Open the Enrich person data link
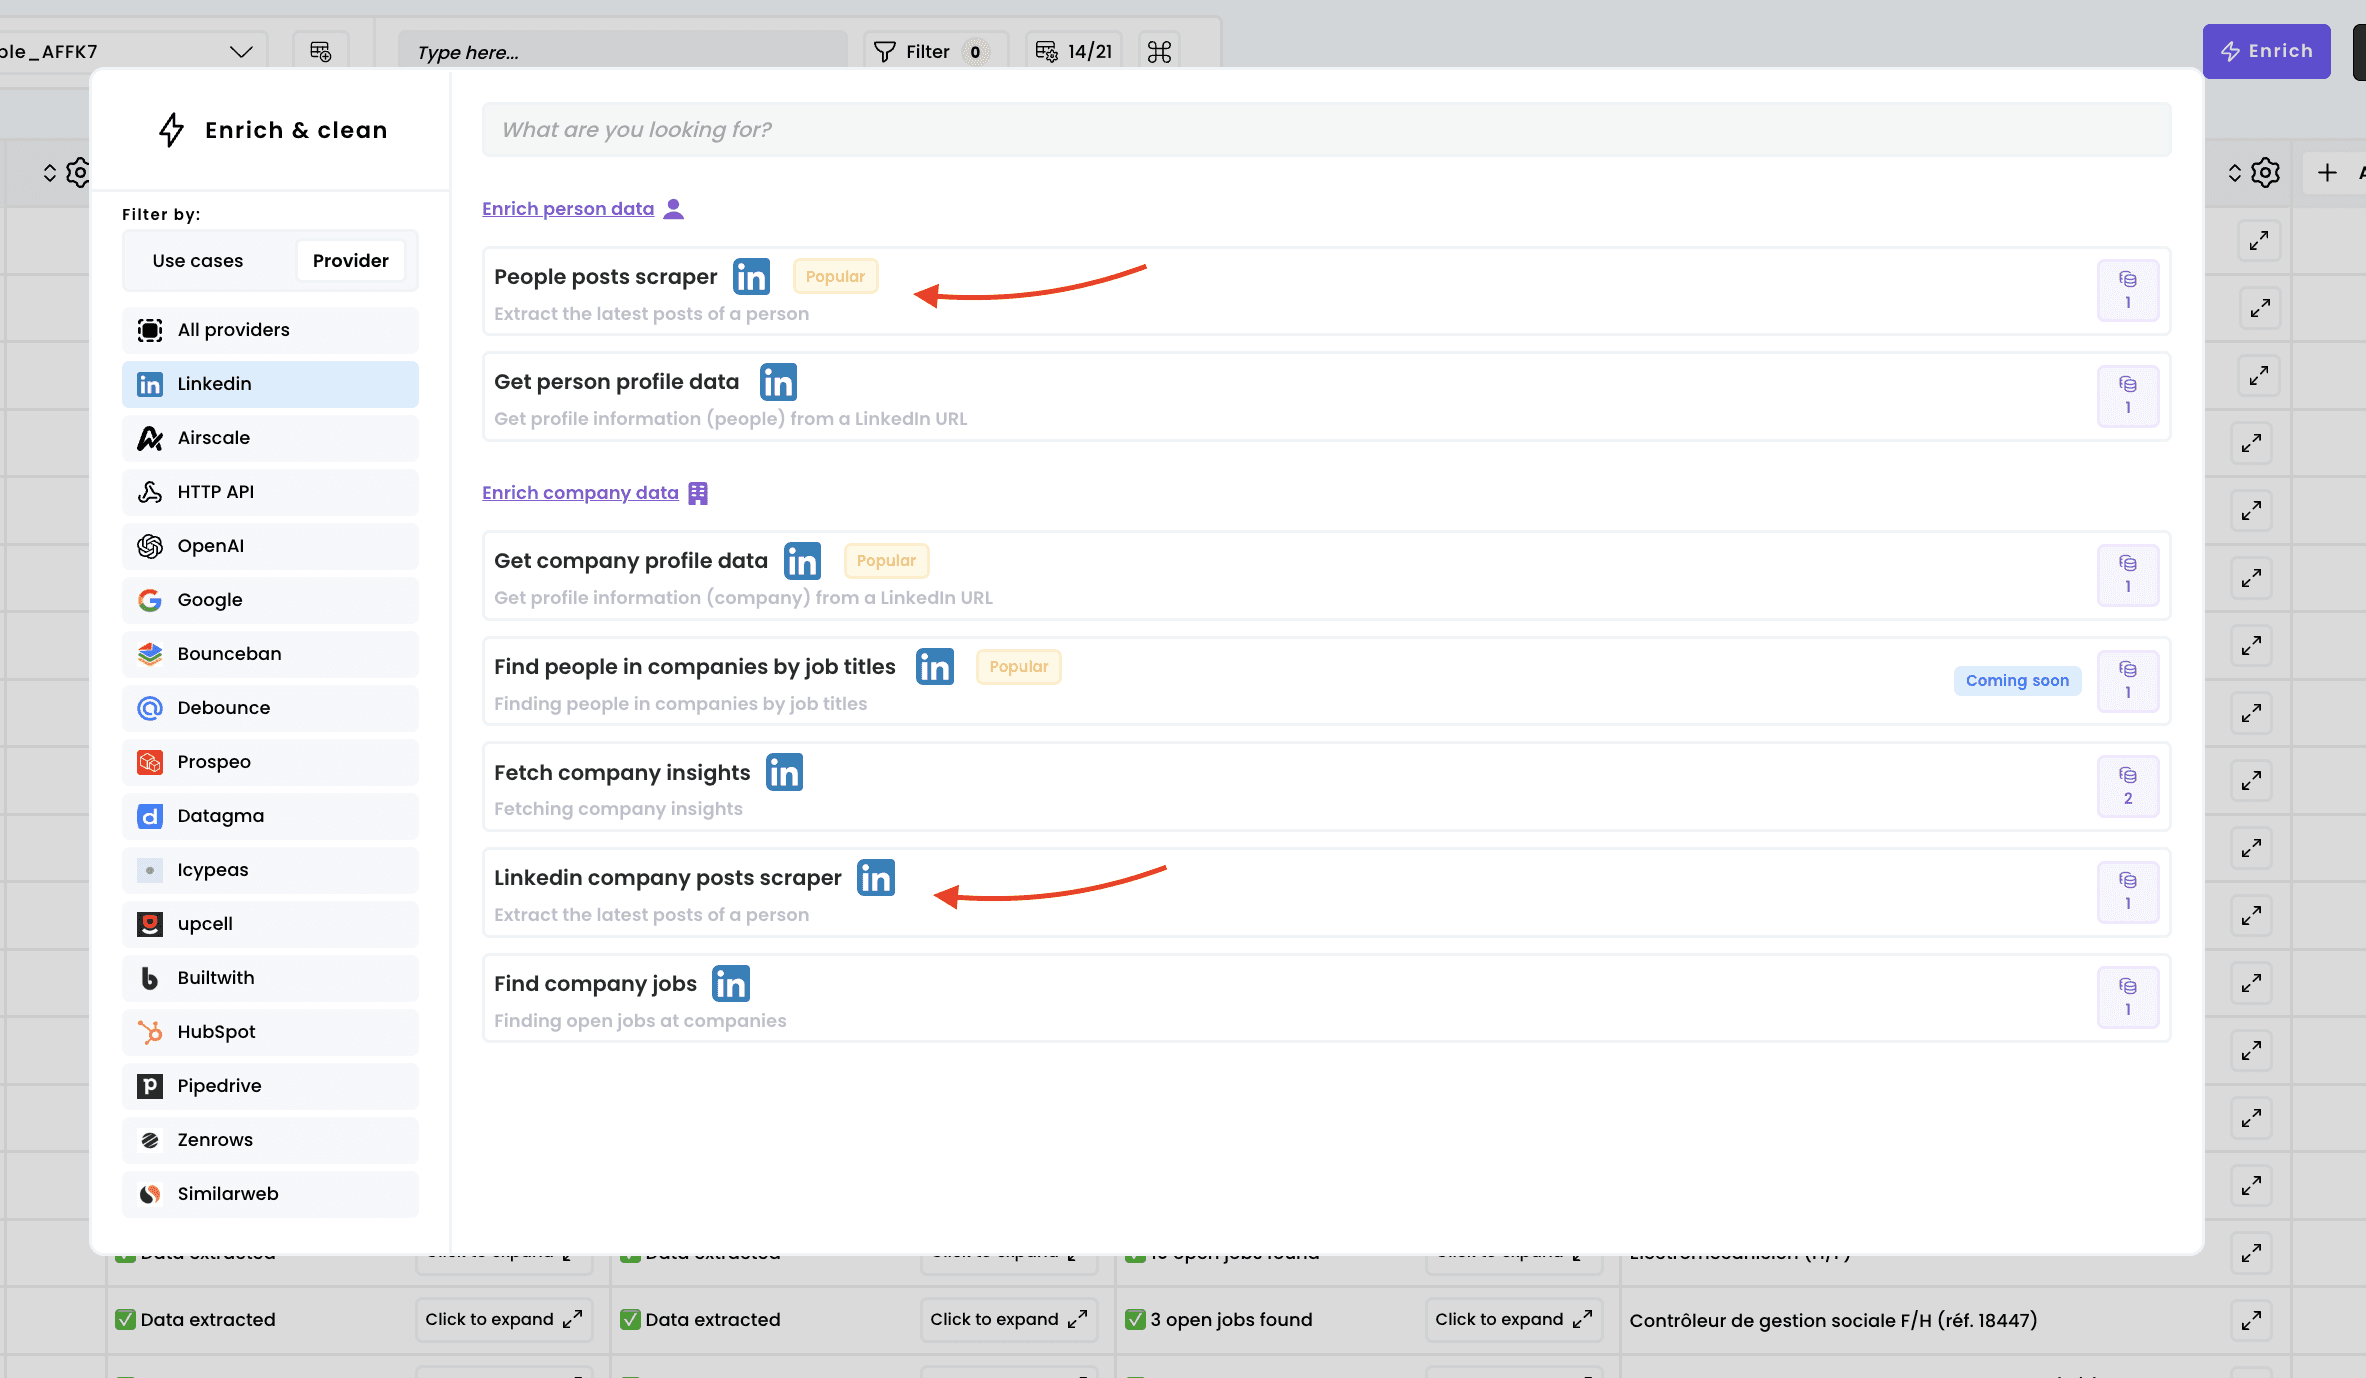Screen dimensions: 2366x1378 568,209
